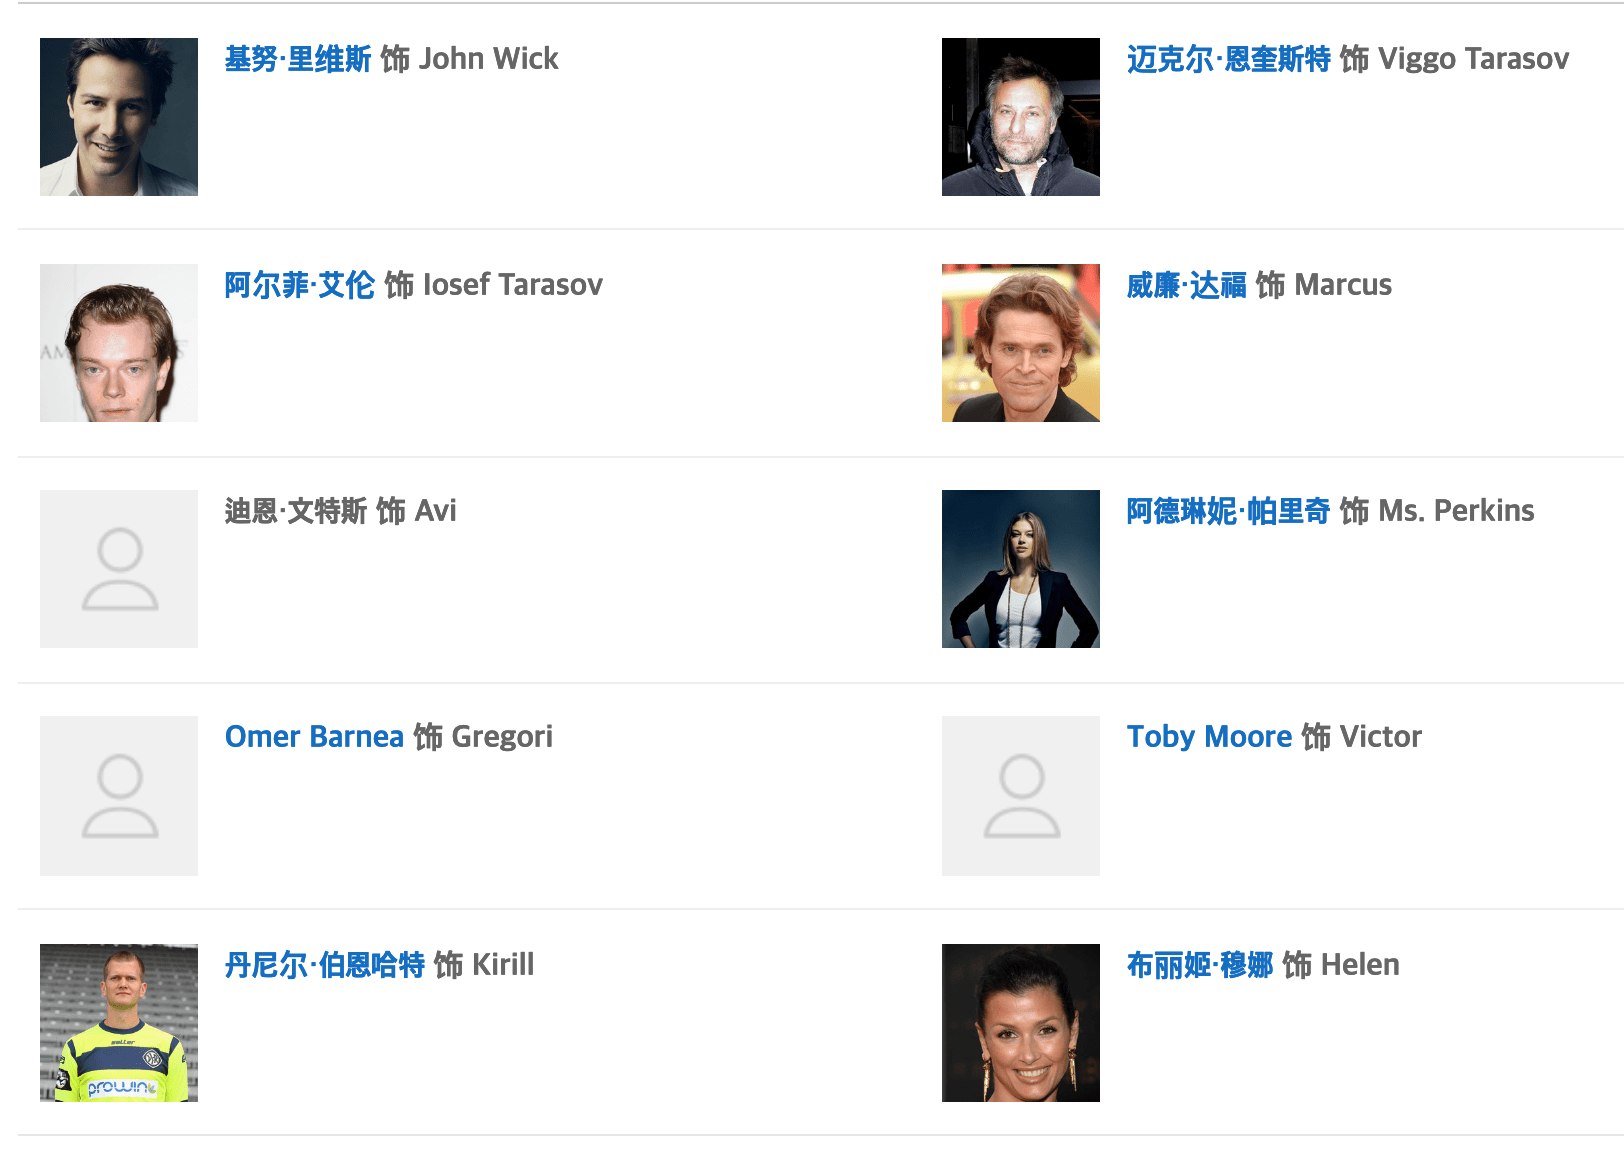Click the 阿尔菲·艾伦 name link
Viewport: 1624px width, 1158px height.
pyautogui.click(x=300, y=285)
